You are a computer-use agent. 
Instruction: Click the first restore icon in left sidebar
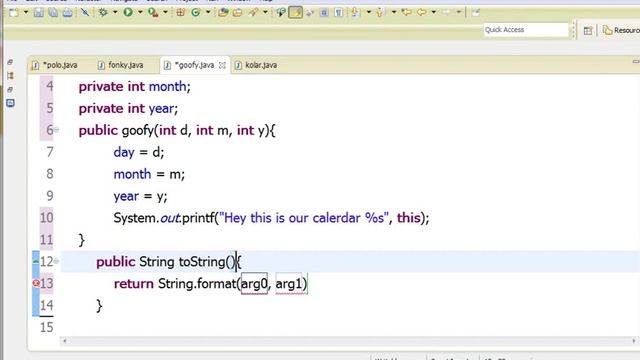[10, 62]
